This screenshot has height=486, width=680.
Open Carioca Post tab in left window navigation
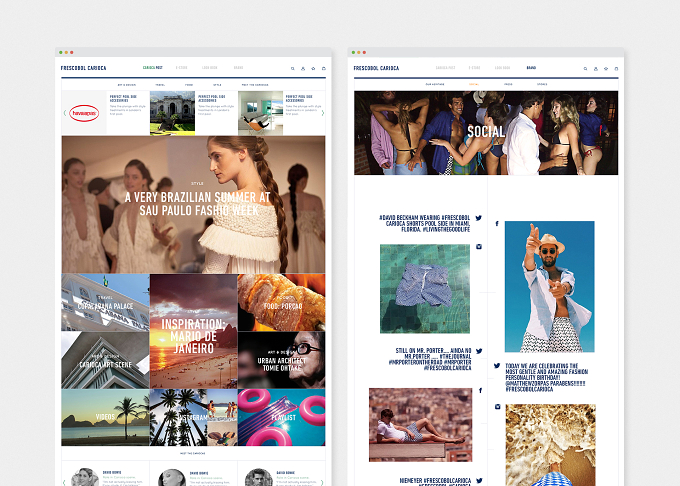tap(153, 68)
